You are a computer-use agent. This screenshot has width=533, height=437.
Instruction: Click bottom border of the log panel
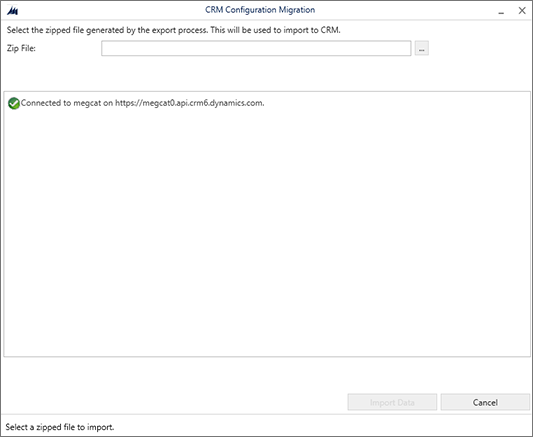(x=267, y=356)
